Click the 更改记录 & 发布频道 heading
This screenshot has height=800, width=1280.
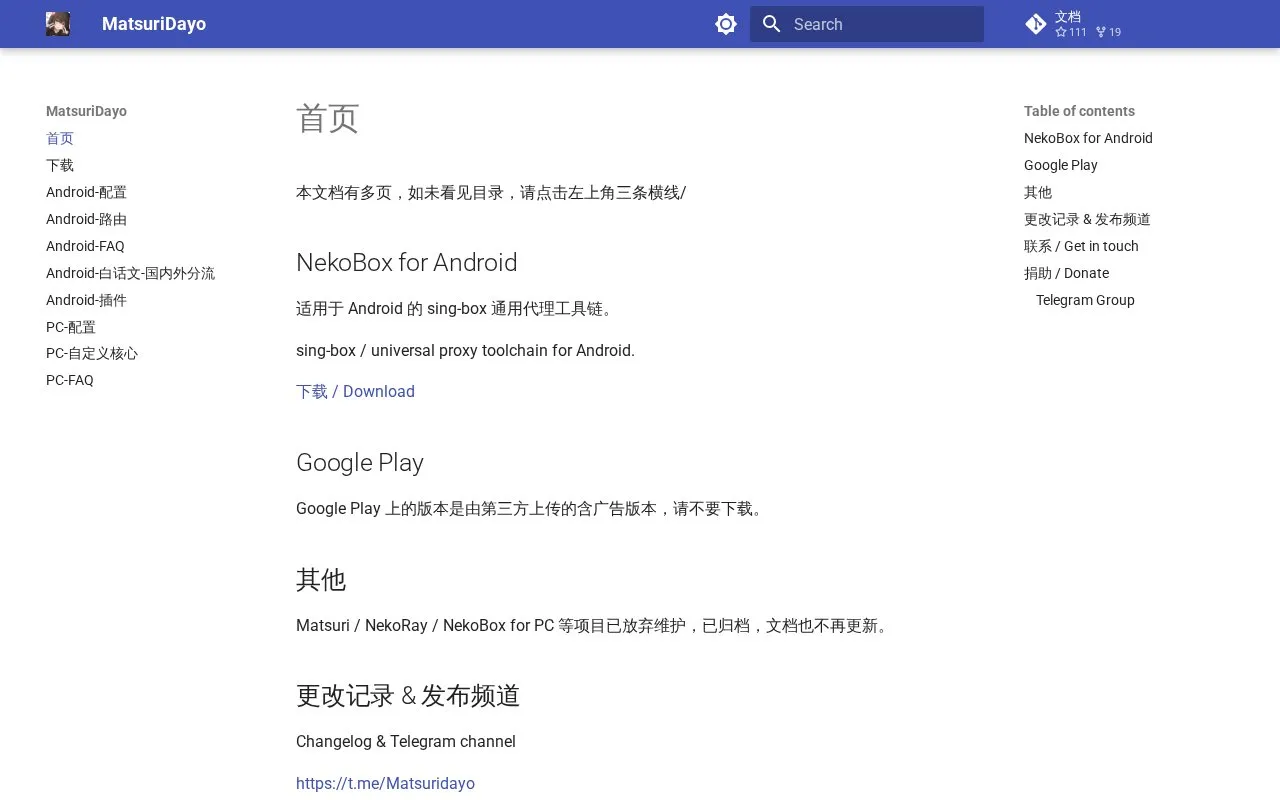coord(408,695)
